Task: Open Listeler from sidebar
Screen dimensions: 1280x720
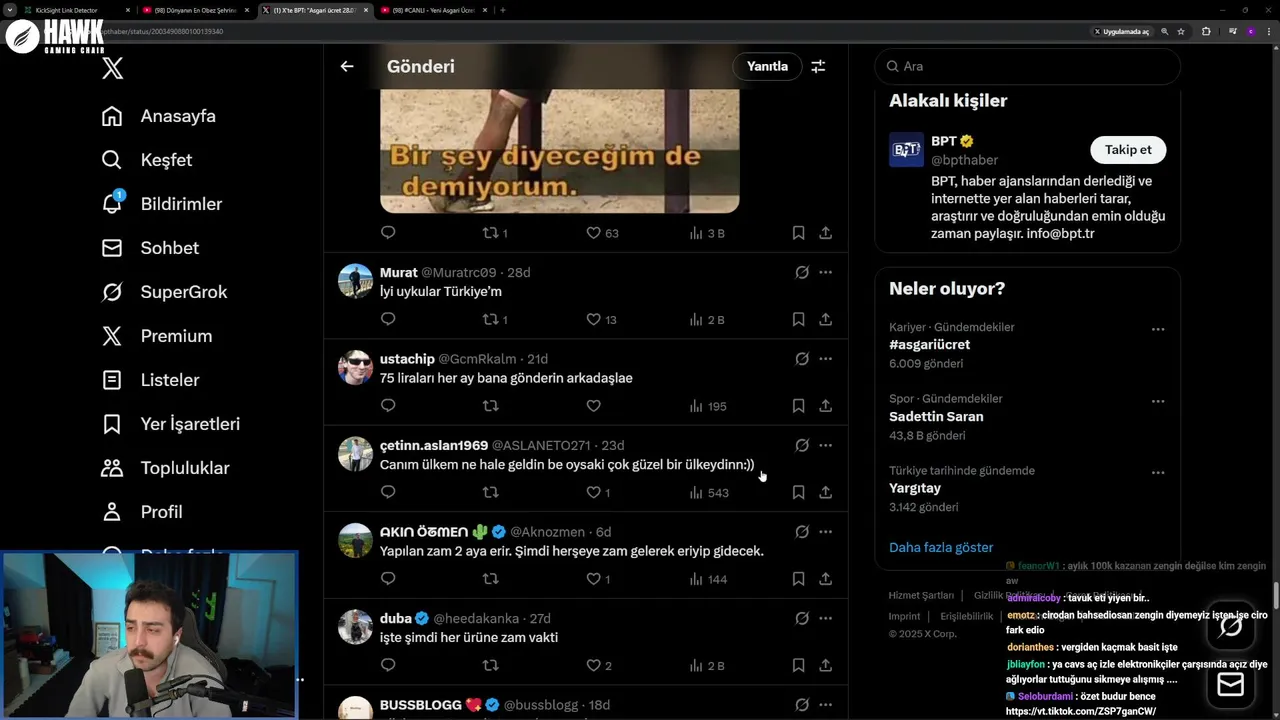Action: click(151, 380)
